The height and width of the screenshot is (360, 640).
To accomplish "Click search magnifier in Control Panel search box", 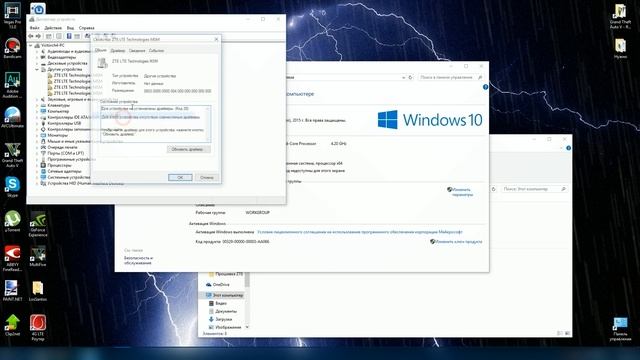I will [x=480, y=77].
